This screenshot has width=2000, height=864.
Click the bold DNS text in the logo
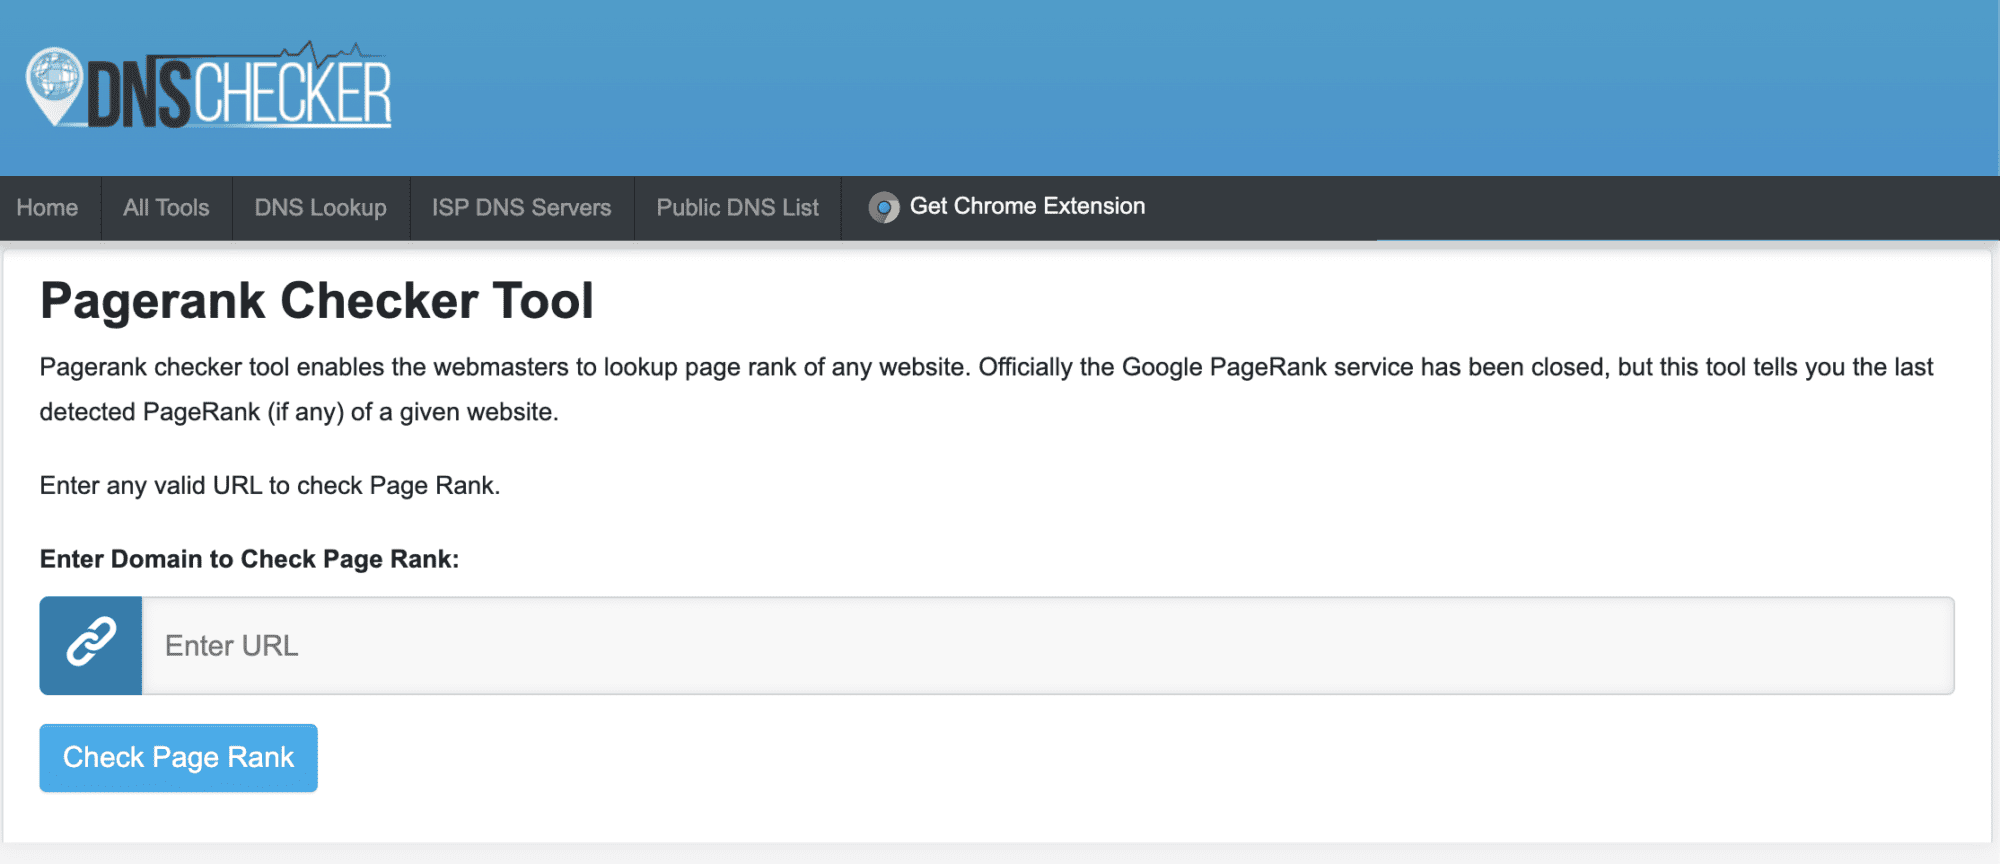[x=138, y=96]
